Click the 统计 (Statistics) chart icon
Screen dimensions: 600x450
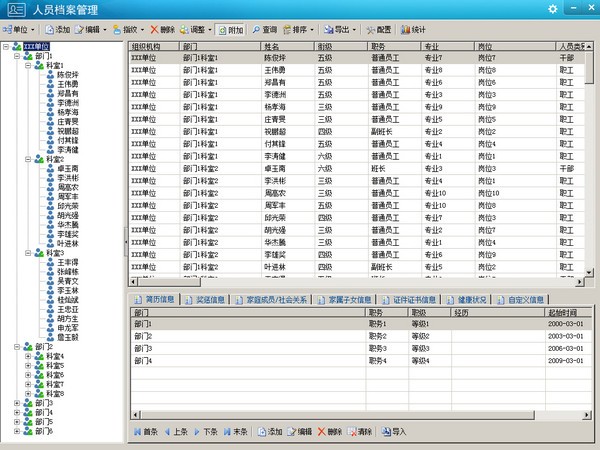pyautogui.click(x=415, y=31)
